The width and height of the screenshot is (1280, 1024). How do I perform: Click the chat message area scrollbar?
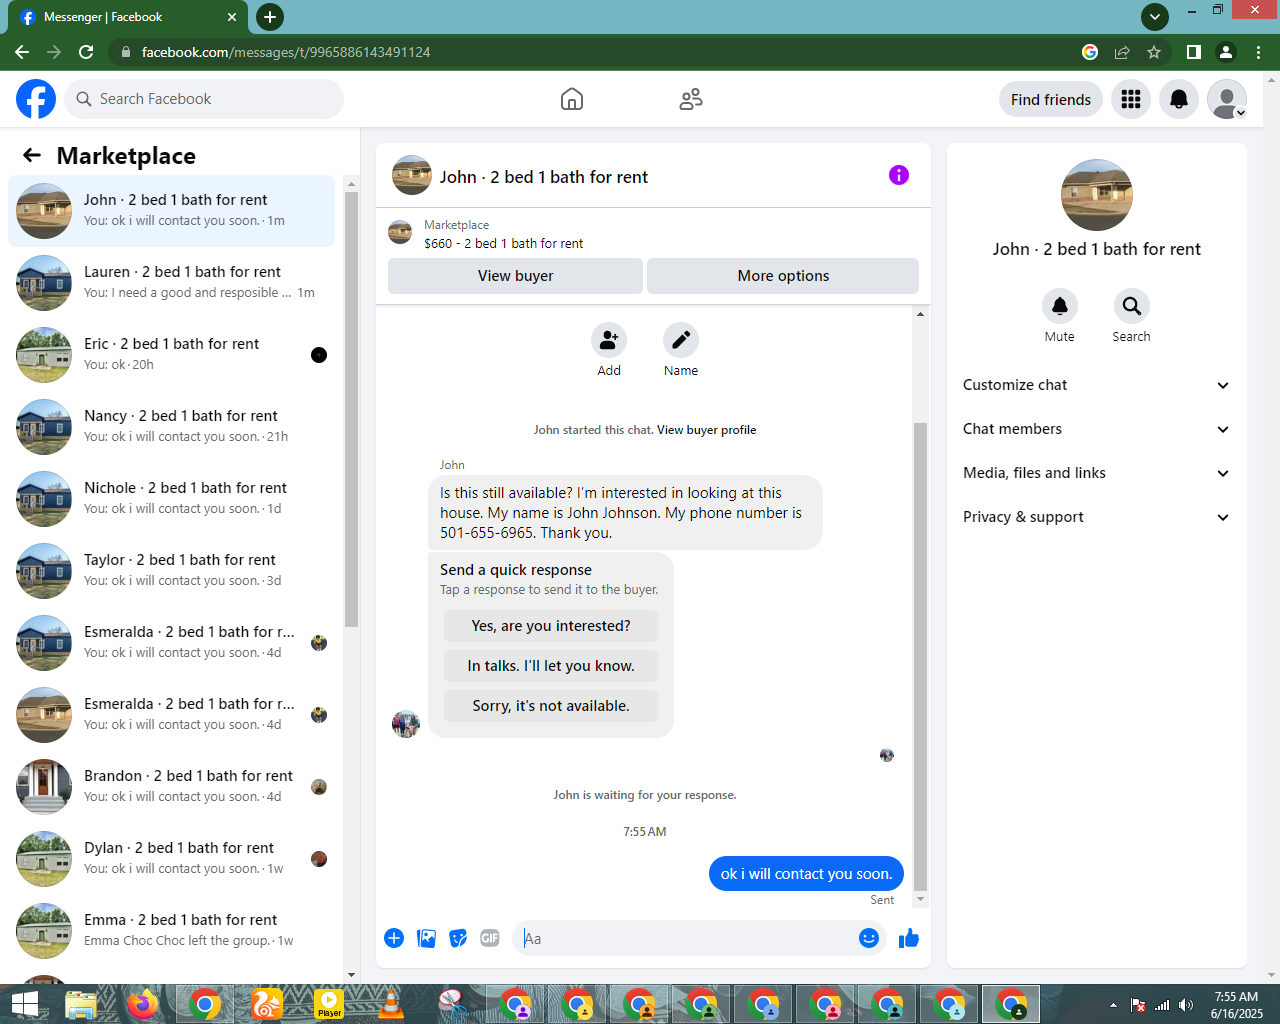tap(920, 655)
